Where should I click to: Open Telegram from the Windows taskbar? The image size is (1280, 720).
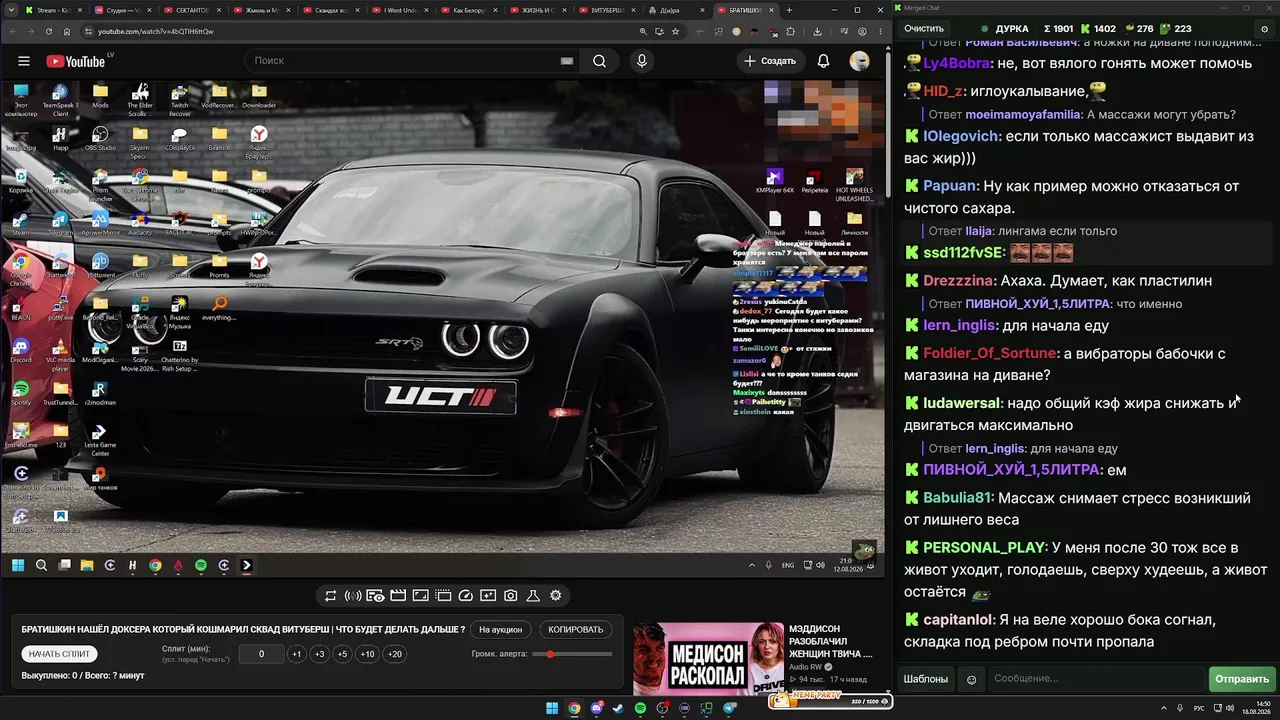pyautogui.click(x=729, y=709)
